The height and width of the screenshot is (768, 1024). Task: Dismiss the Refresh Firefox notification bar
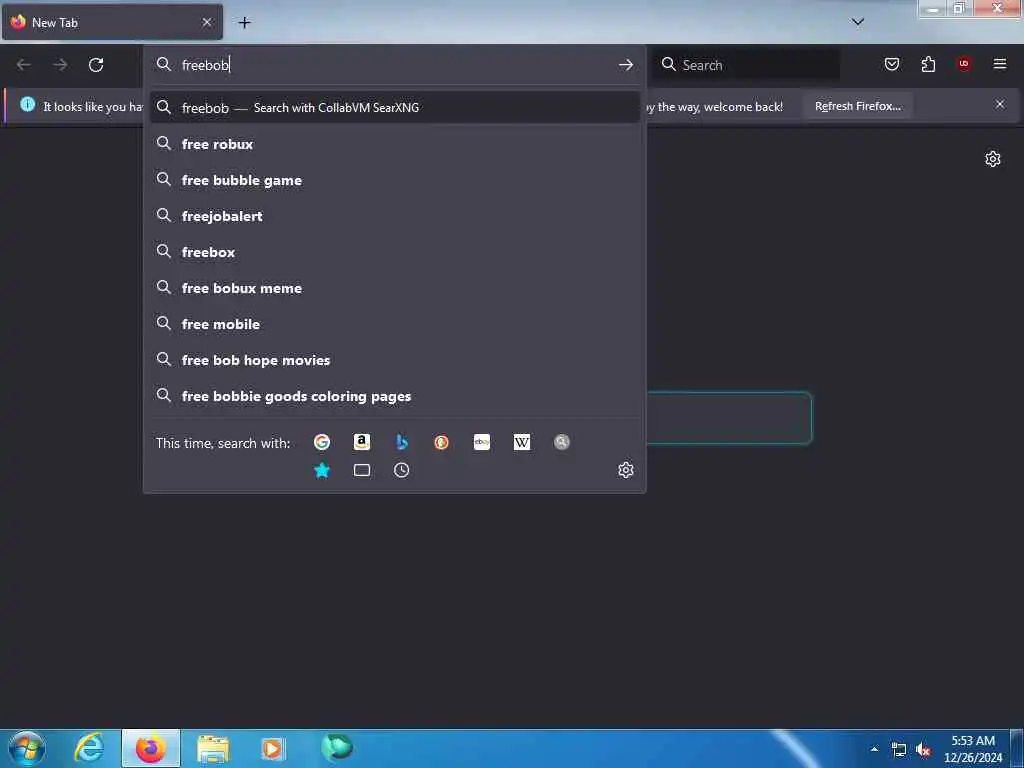point(1000,104)
